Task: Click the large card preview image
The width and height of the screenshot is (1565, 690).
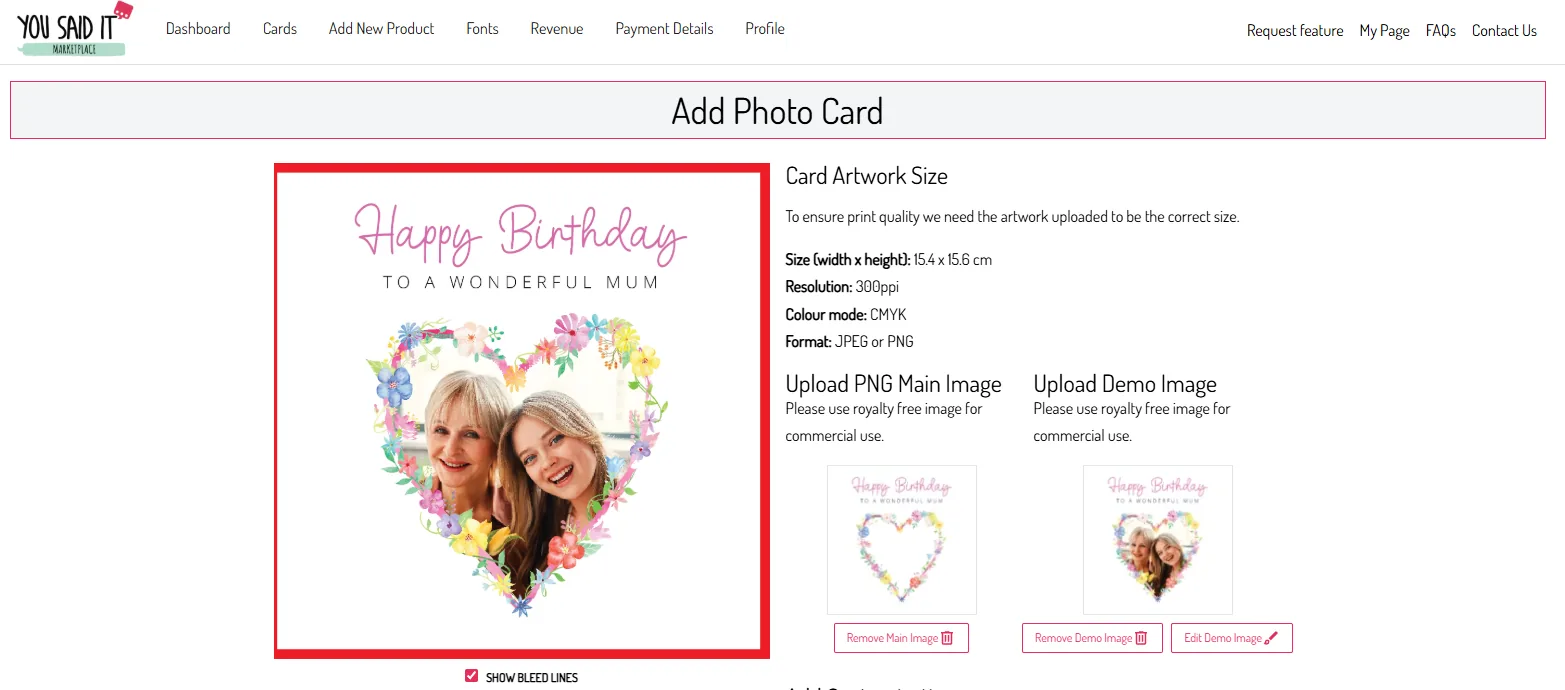Action: (x=522, y=411)
